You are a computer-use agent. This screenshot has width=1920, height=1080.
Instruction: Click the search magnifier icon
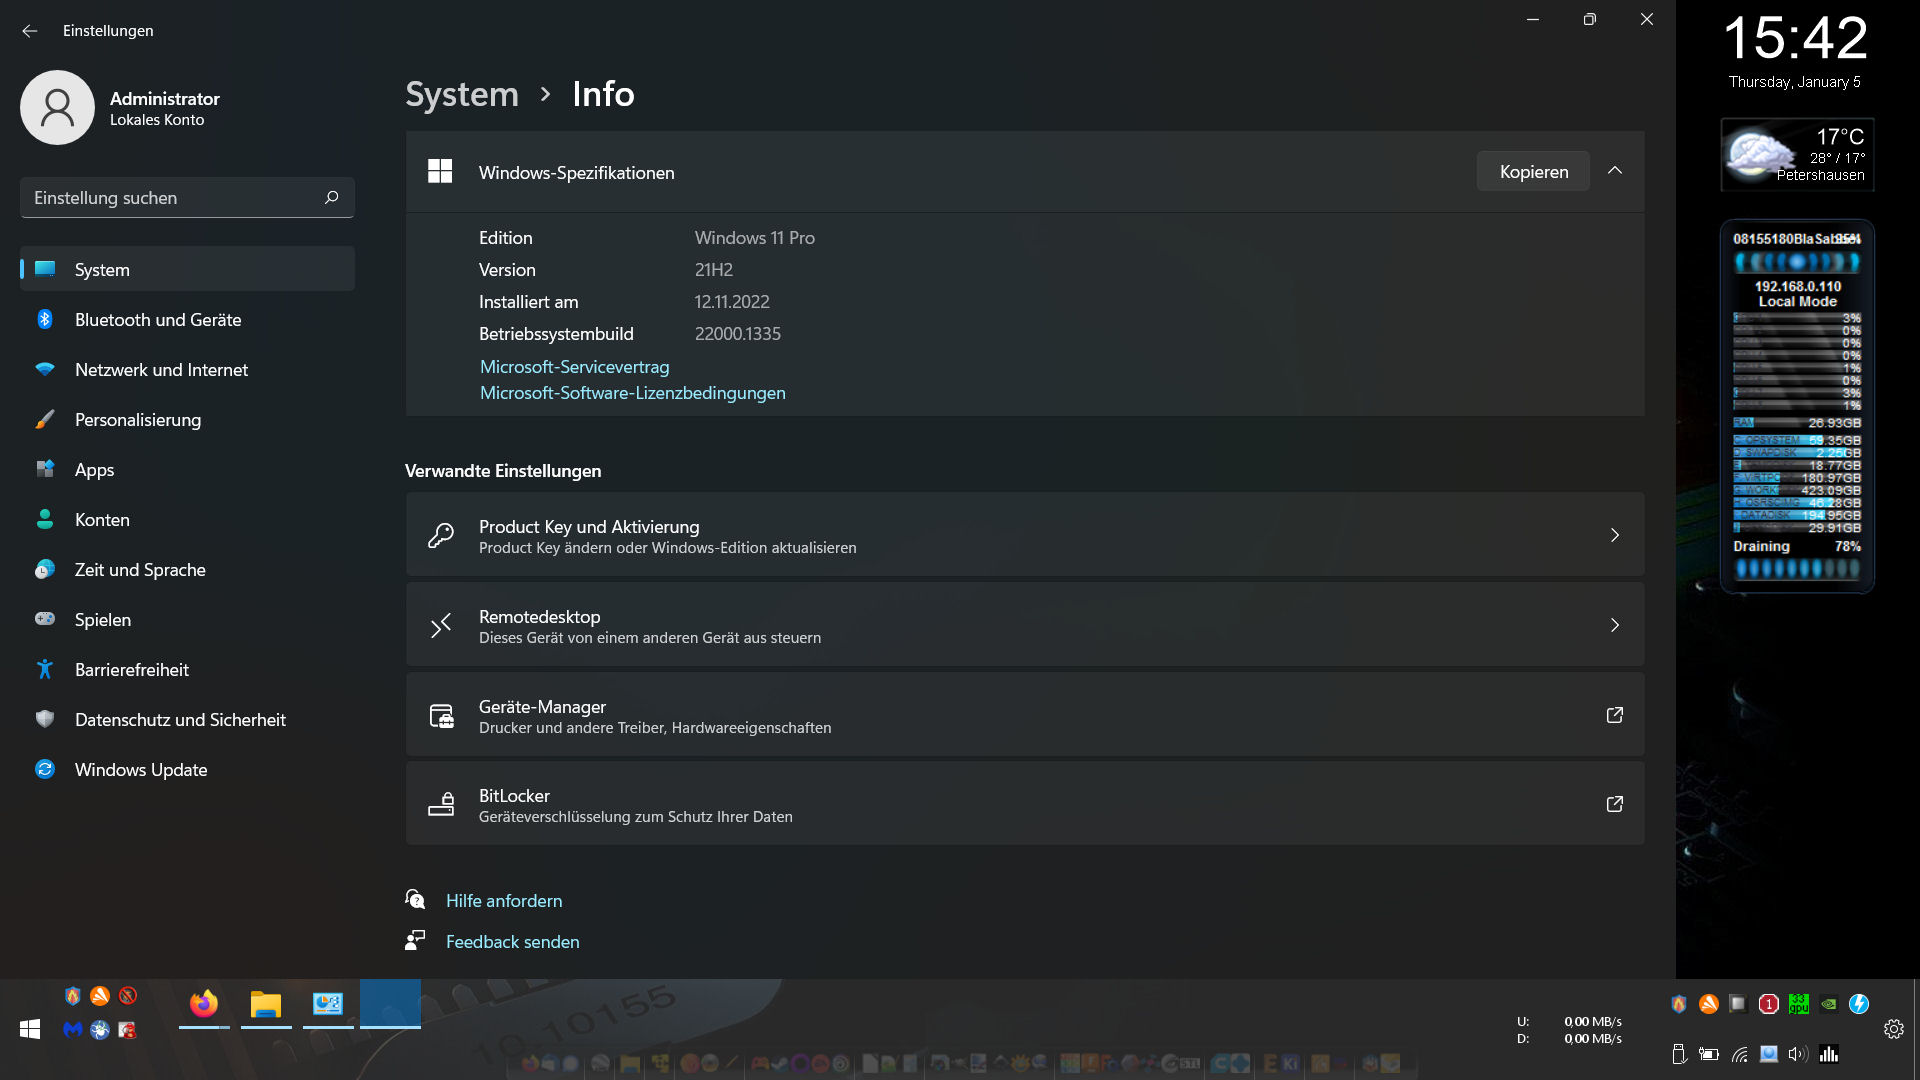click(332, 198)
